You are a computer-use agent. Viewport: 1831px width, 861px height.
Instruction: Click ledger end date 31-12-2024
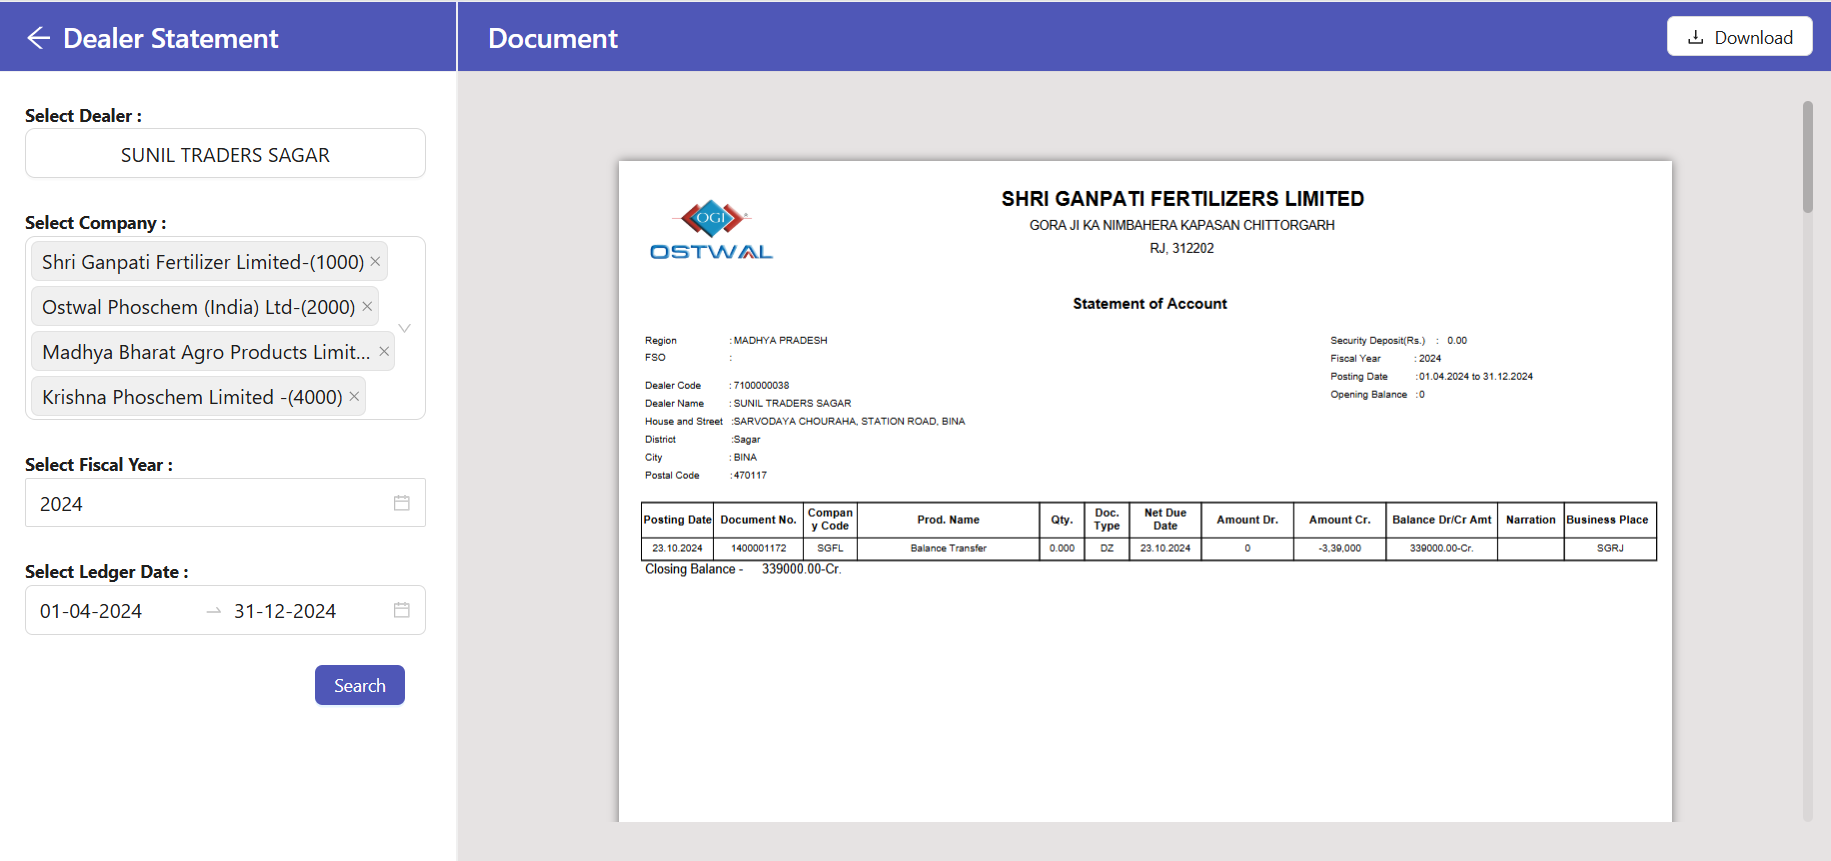285,611
